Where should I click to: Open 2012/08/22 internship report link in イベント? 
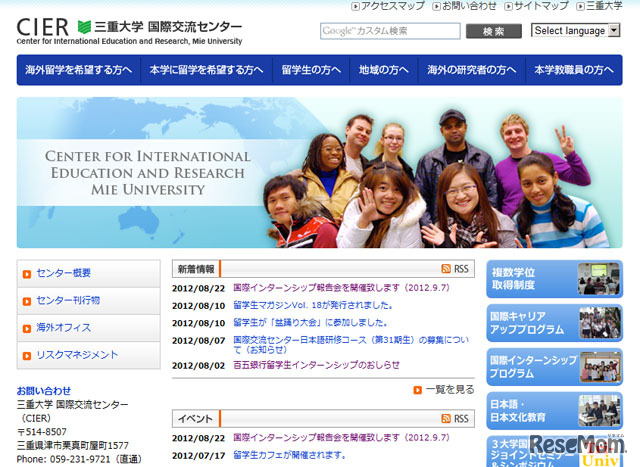coord(341,438)
